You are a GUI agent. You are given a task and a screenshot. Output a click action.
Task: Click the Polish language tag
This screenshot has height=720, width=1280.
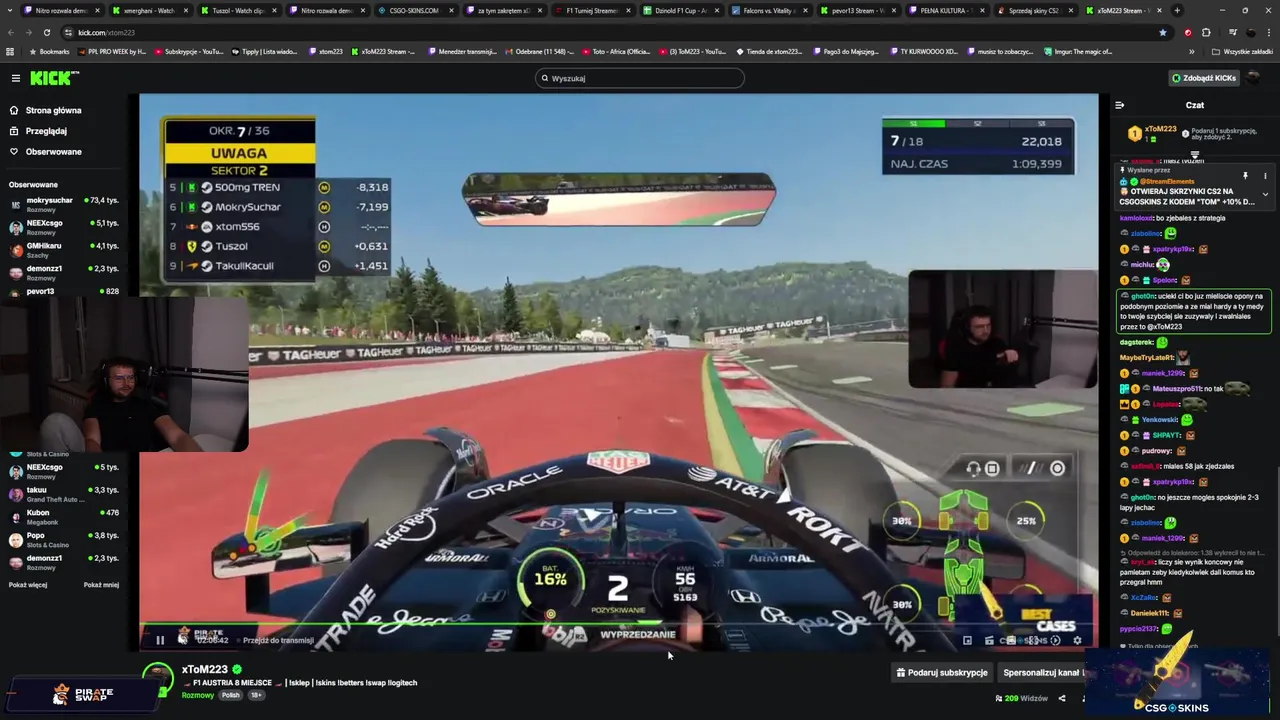pos(231,695)
